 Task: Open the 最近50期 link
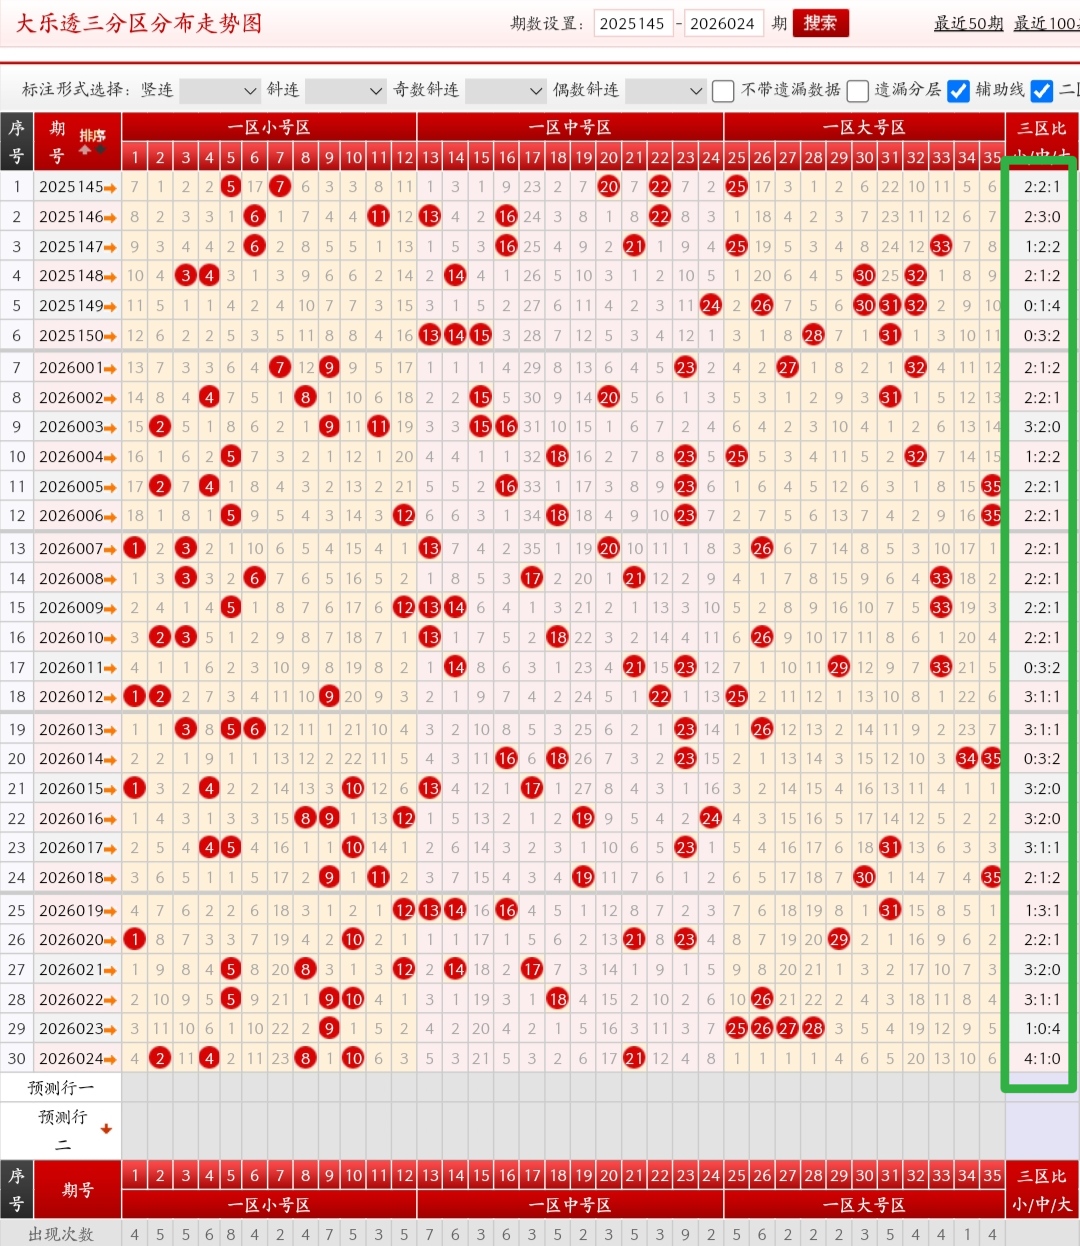pyautogui.click(x=967, y=23)
